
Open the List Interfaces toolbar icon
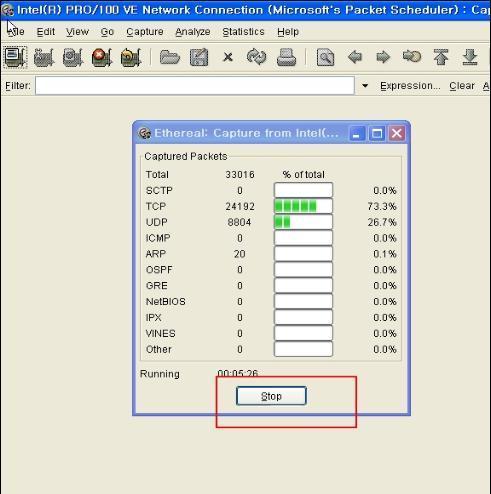click(15, 57)
